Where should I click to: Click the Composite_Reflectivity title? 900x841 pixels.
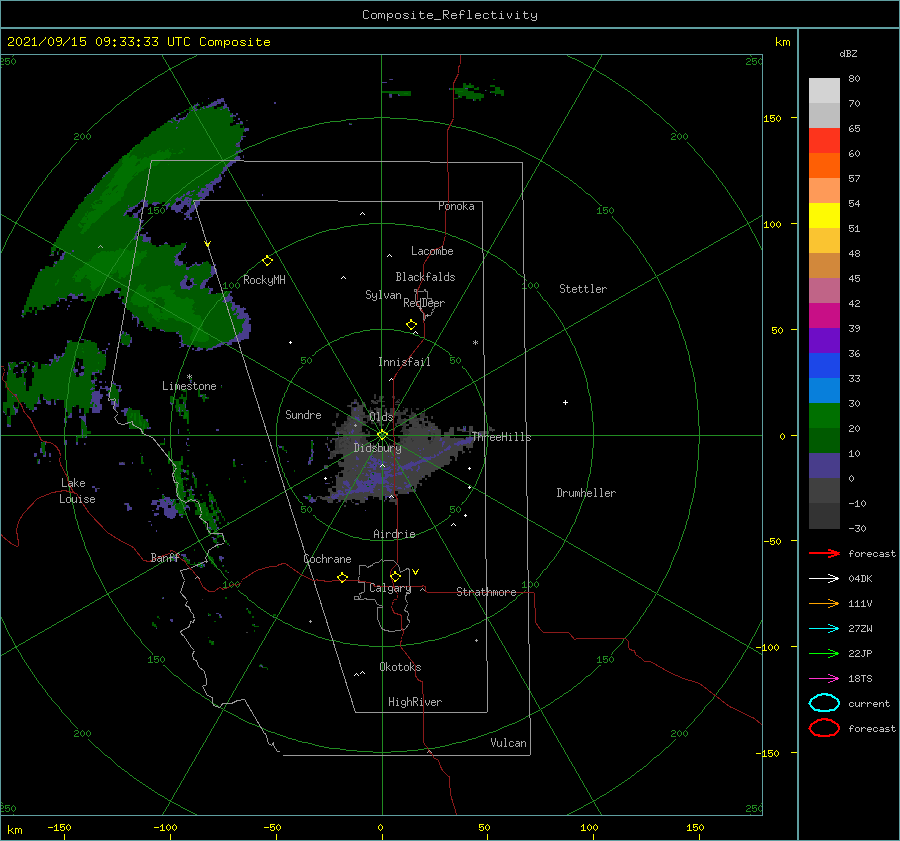click(450, 15)
